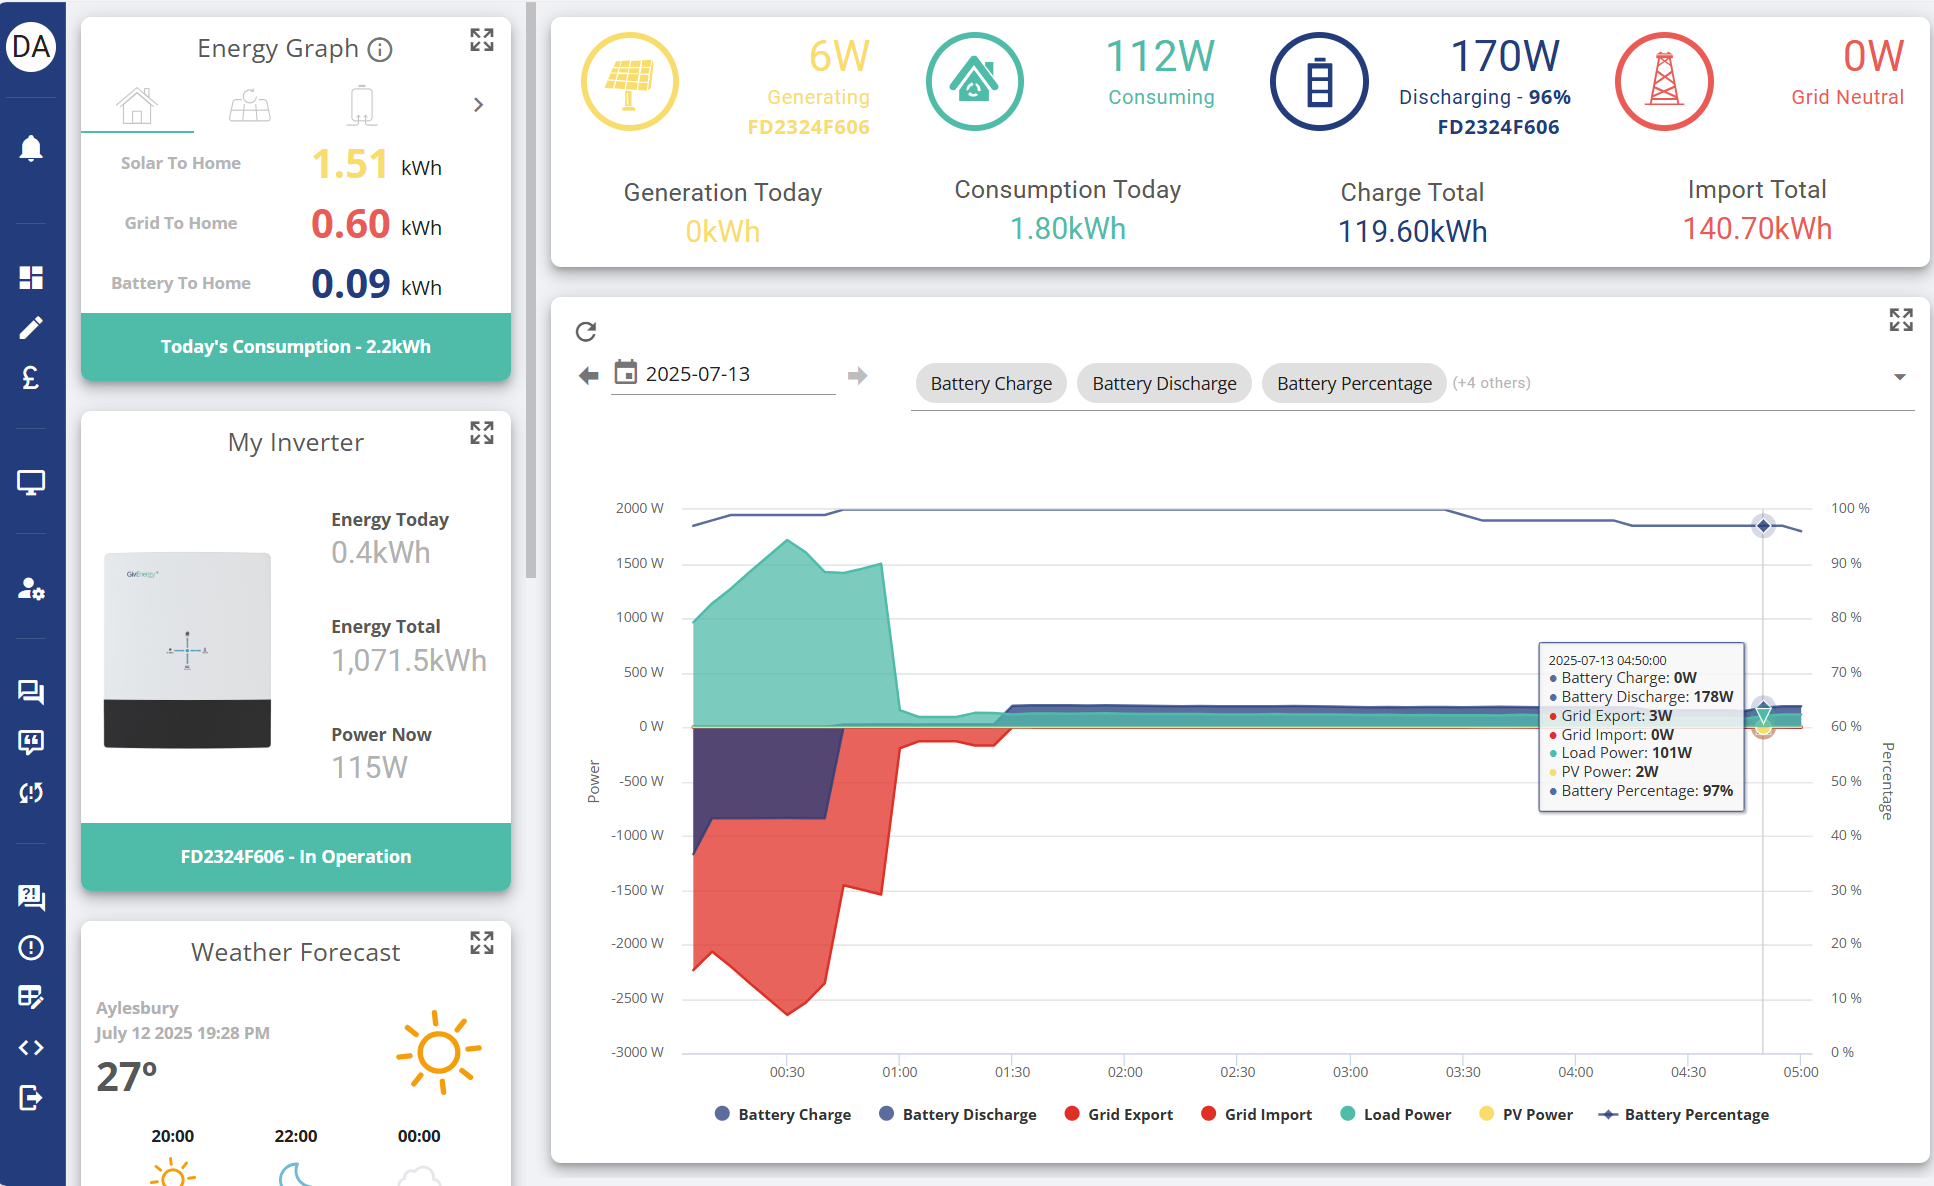Click the Battery Discharge chip
Screen dimensions: 1934x1186
click(1164, 383)
